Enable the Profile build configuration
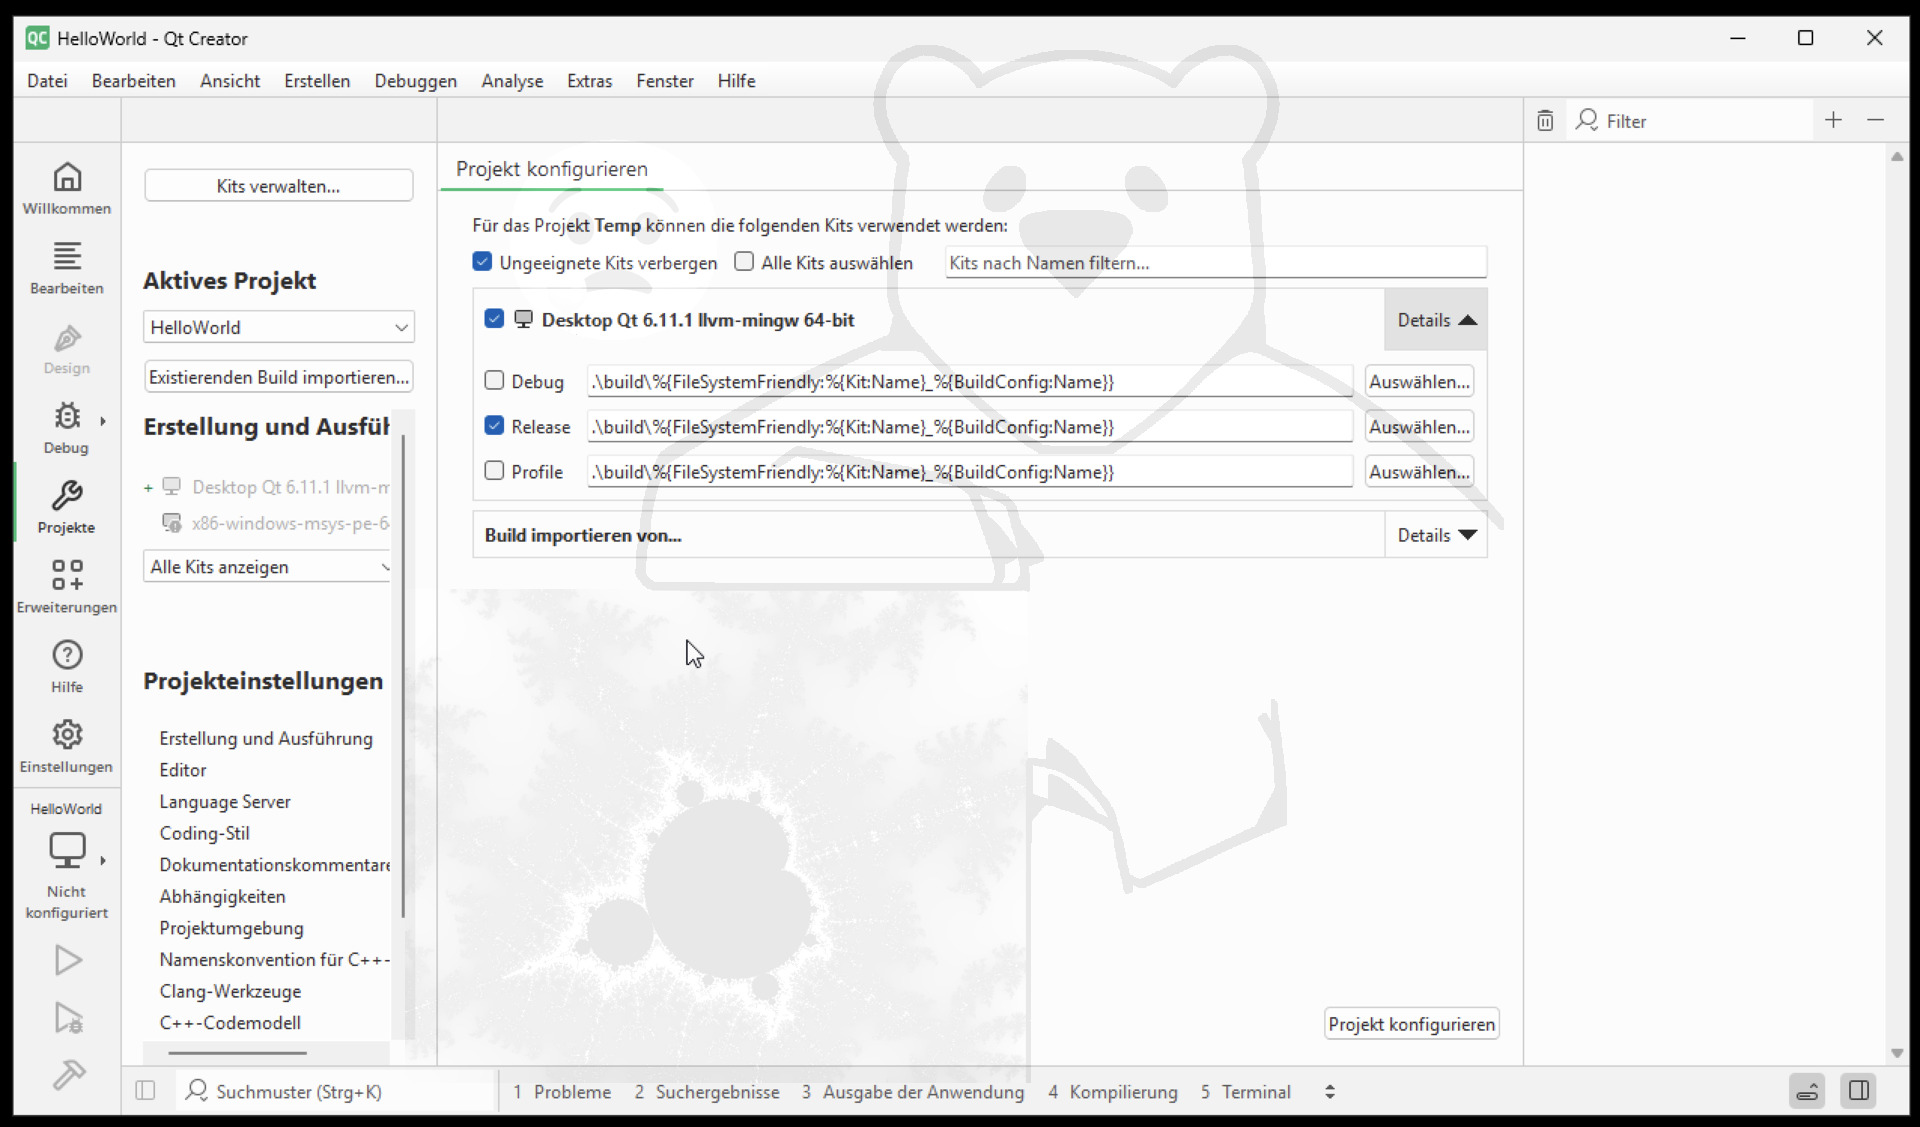Screen dimensions: 1920x1127 494,471
